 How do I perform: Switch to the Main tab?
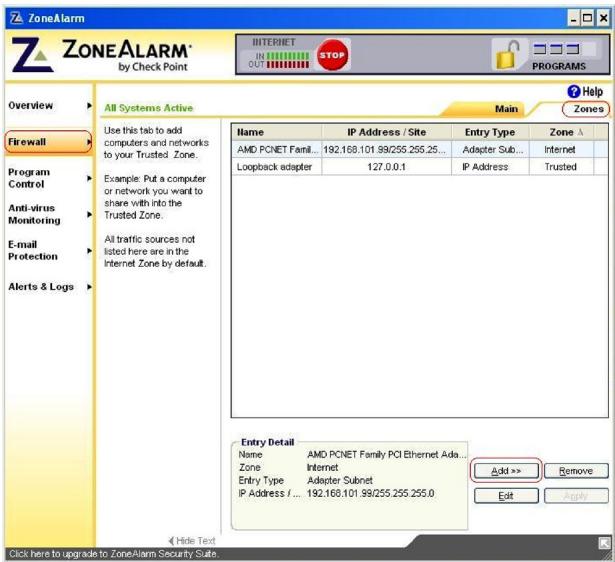[x=506, y=109]
